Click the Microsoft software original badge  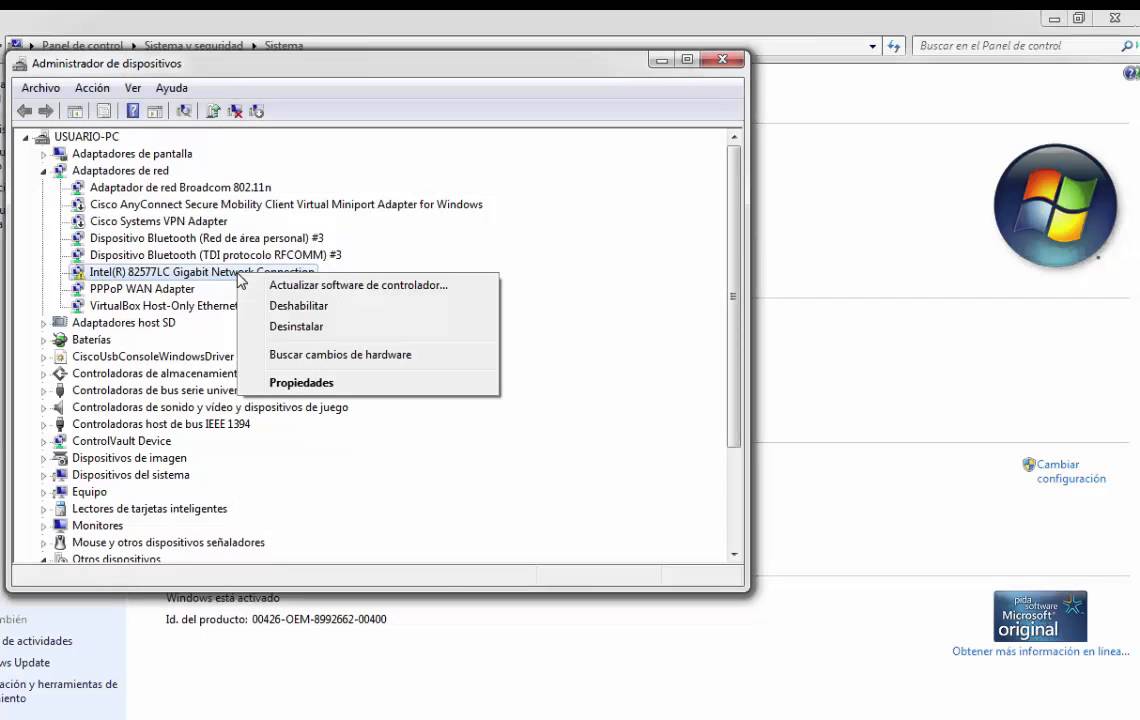[1040, 616]
